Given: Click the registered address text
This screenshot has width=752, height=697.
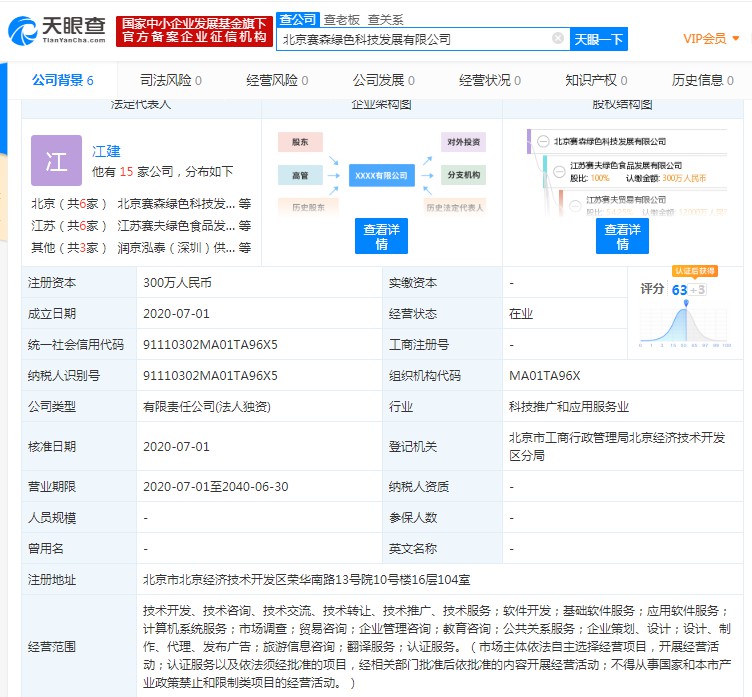Looking at the screenshot, I should [306, 579].
